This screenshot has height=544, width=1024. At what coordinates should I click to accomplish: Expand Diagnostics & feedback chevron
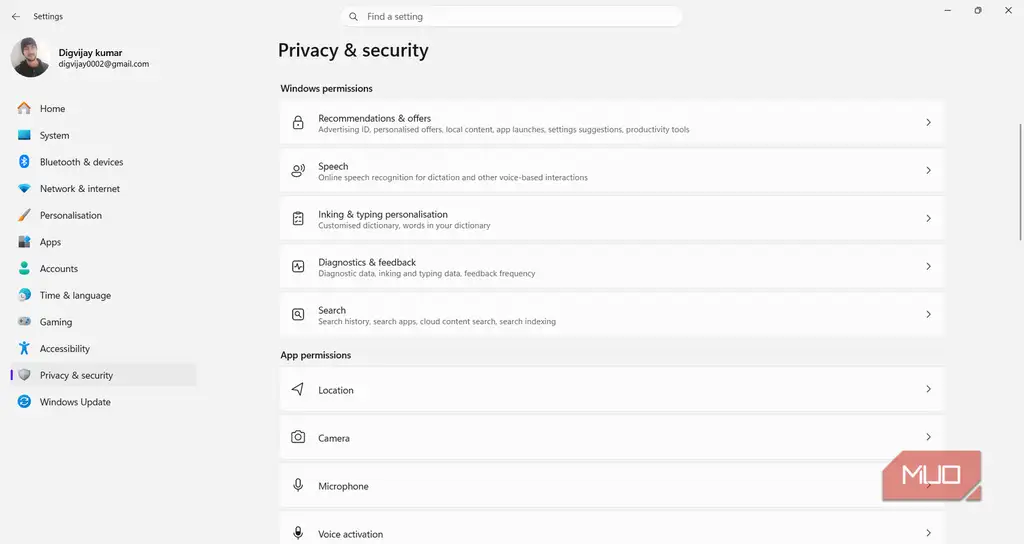[928, 266]
